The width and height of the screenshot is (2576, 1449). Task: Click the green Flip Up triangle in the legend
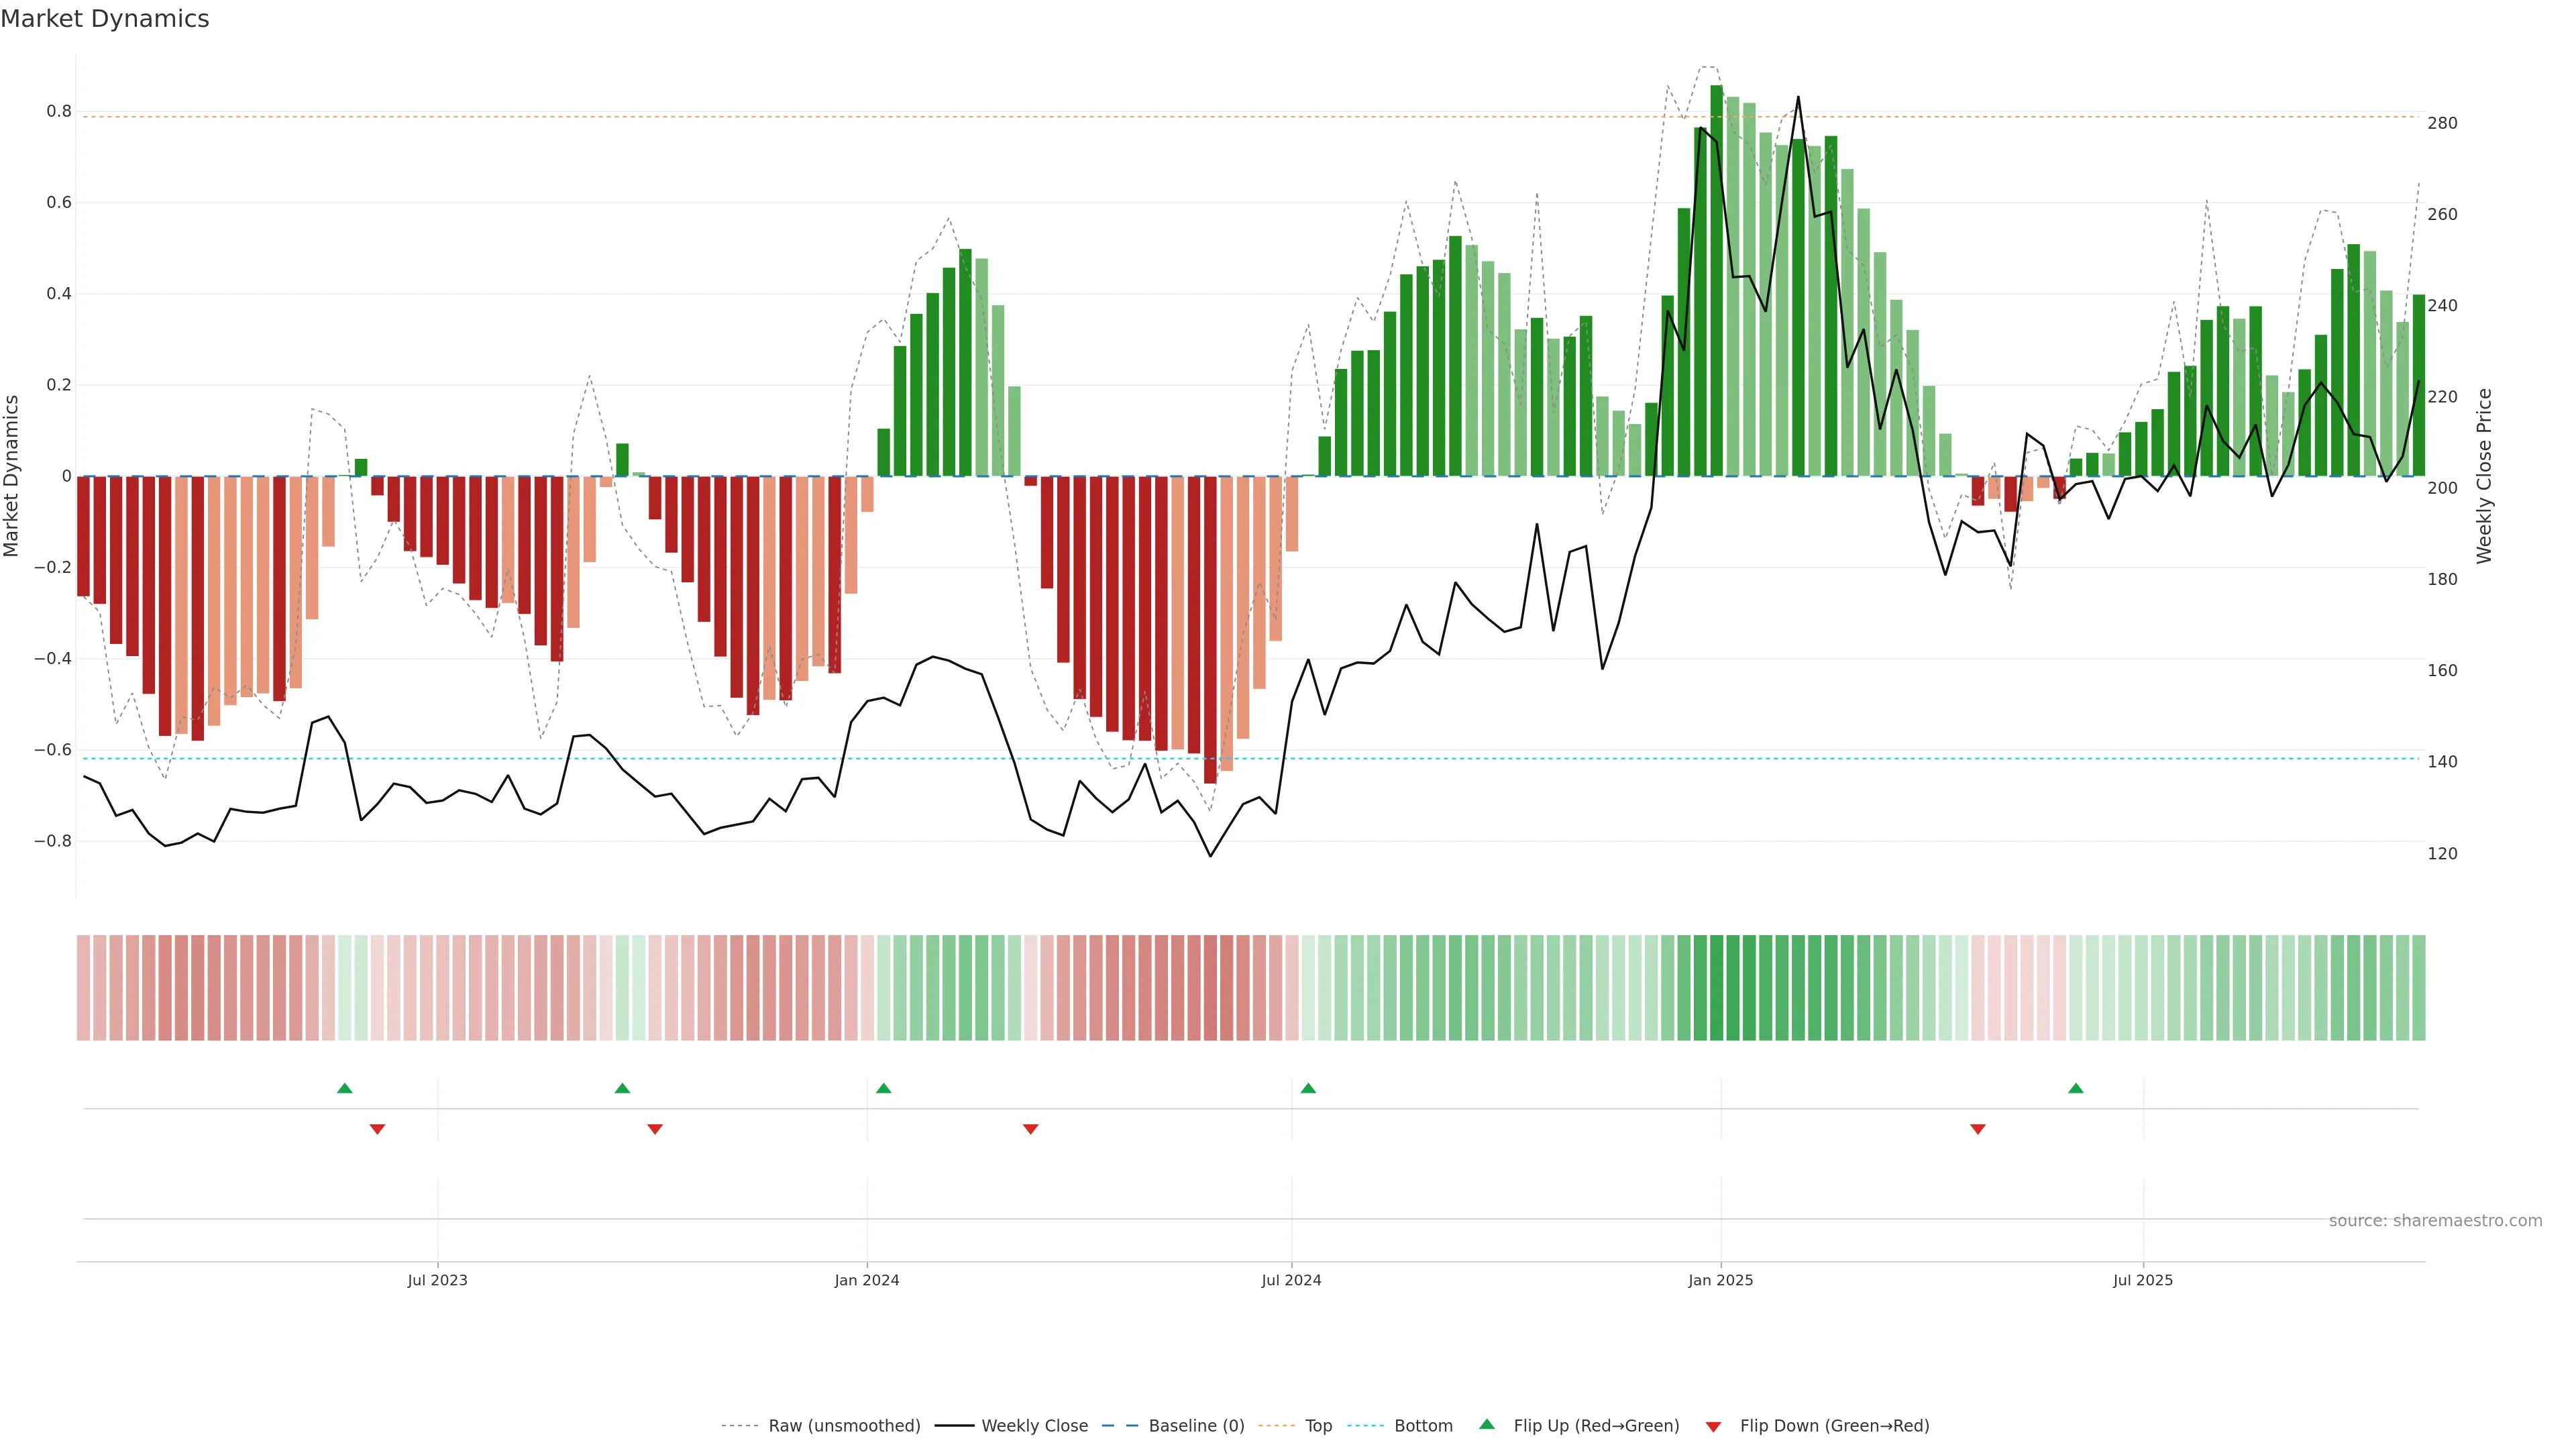click(x=1487, y=1425)
